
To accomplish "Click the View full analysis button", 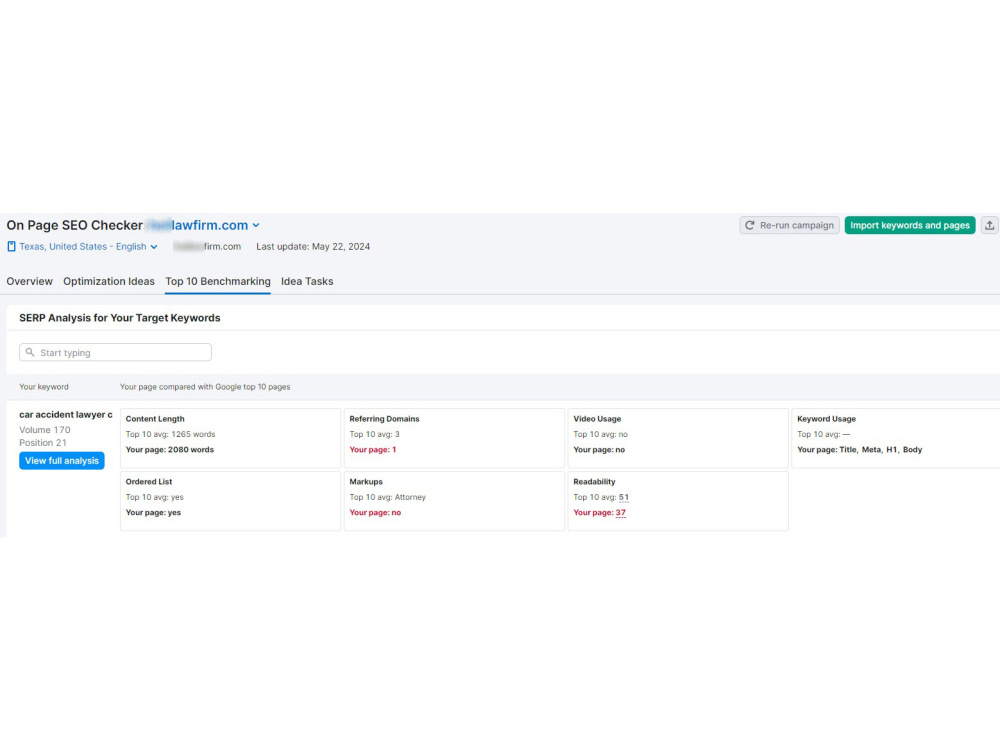I will tap(62, 460).
